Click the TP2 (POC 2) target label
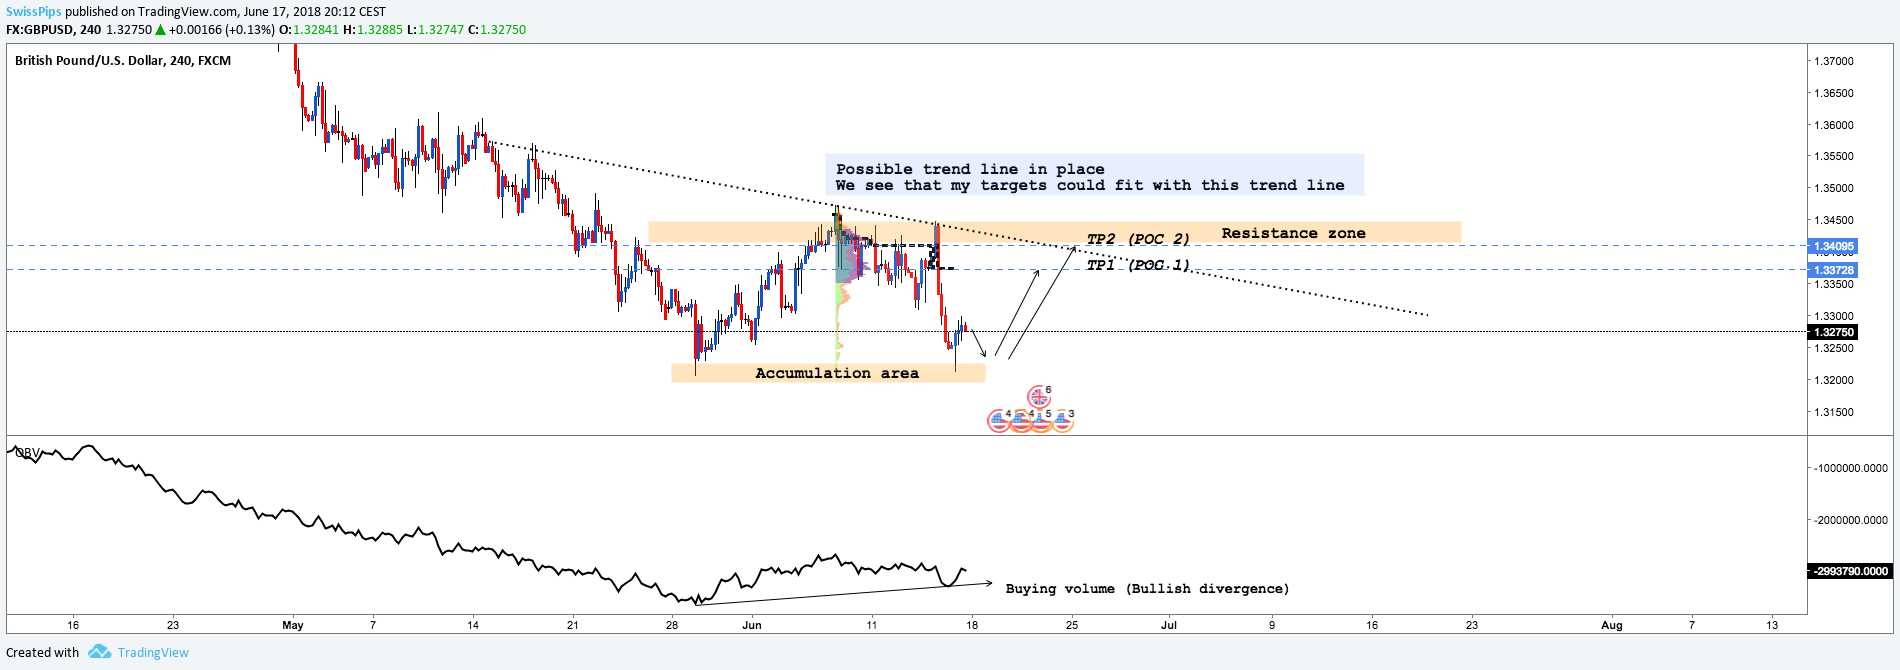Screen dimensions: 1900x670 (1138, 239)
